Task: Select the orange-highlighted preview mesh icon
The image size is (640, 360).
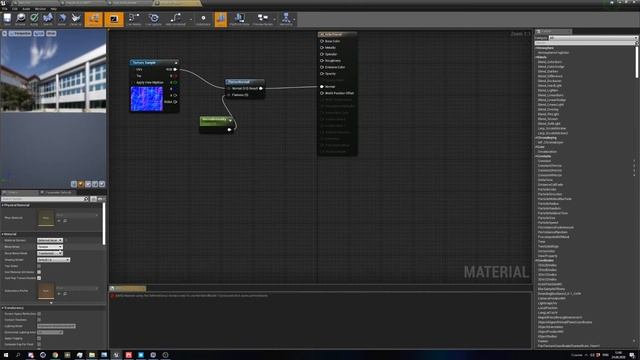Action: 81,184
